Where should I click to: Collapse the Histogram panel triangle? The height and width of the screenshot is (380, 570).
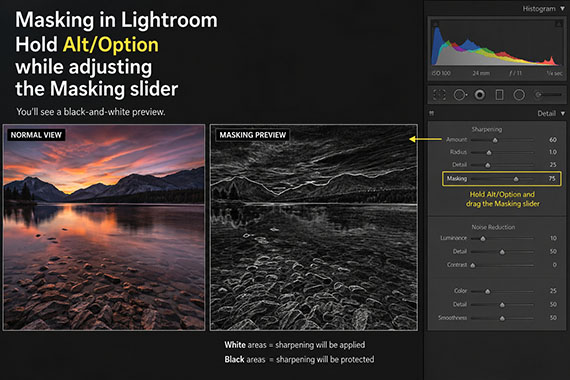[x=563, y=8]
